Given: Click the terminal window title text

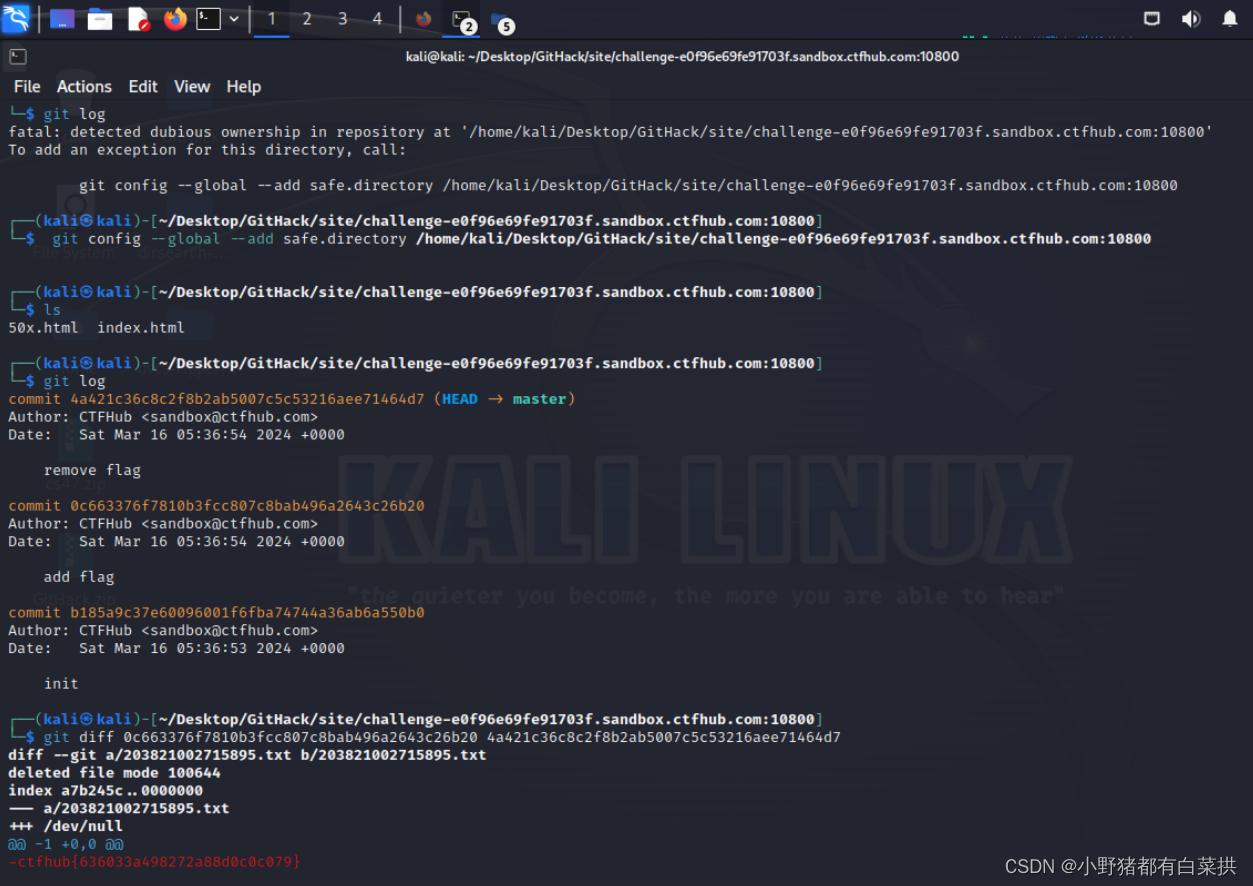Looking at the screenshot, I should coord(682,57).
